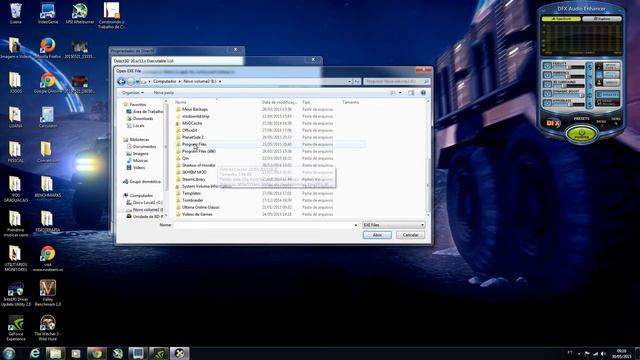Viewport: 640px width, 360px height.
Task: Select the Program Files (x86) folder
Action: pyautogui.click(x=196, y=151)
